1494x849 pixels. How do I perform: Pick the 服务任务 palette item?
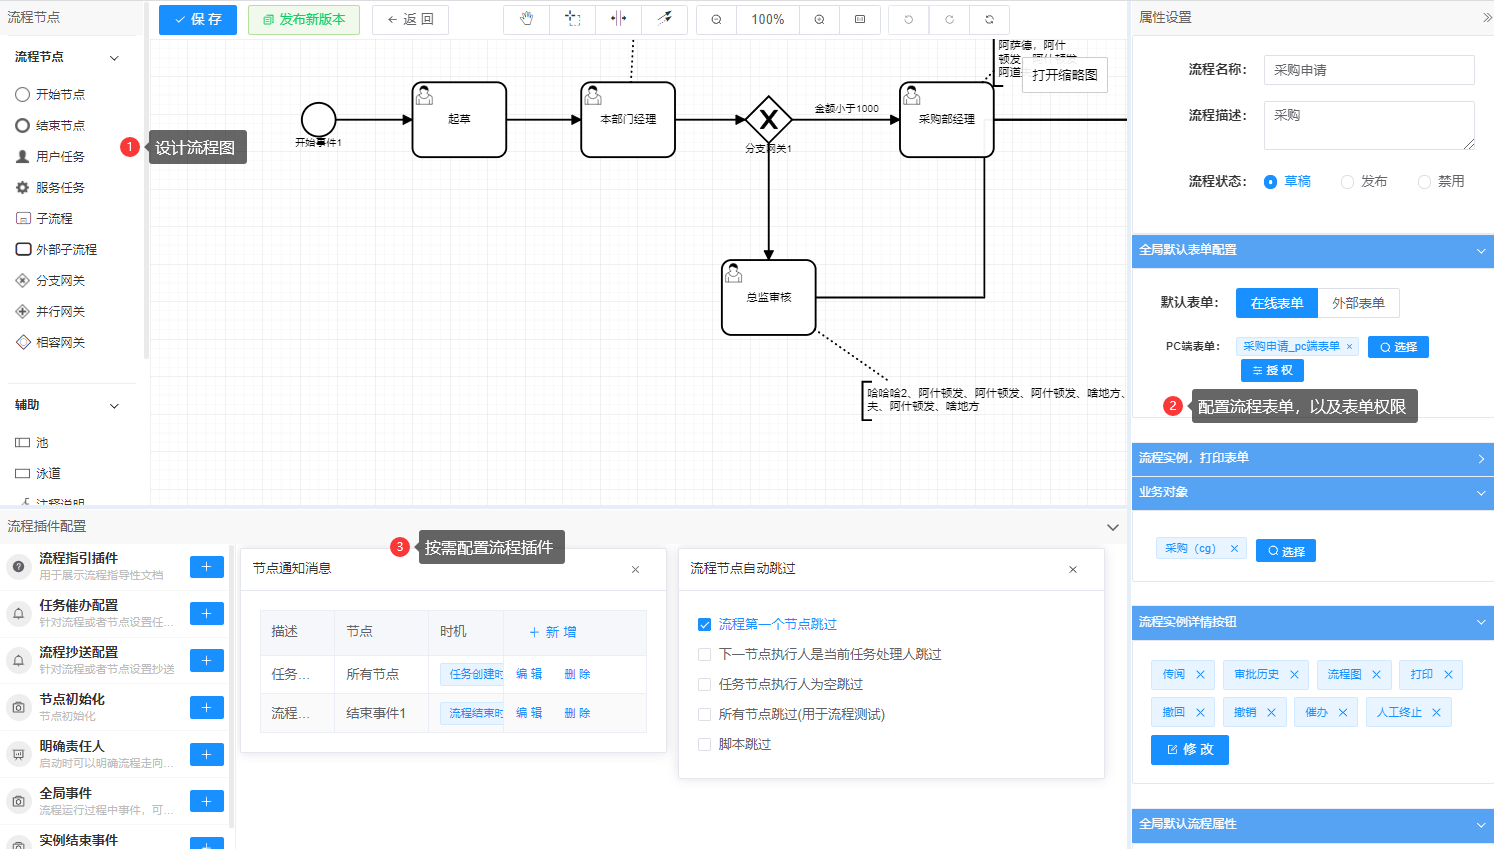point(50,187)
